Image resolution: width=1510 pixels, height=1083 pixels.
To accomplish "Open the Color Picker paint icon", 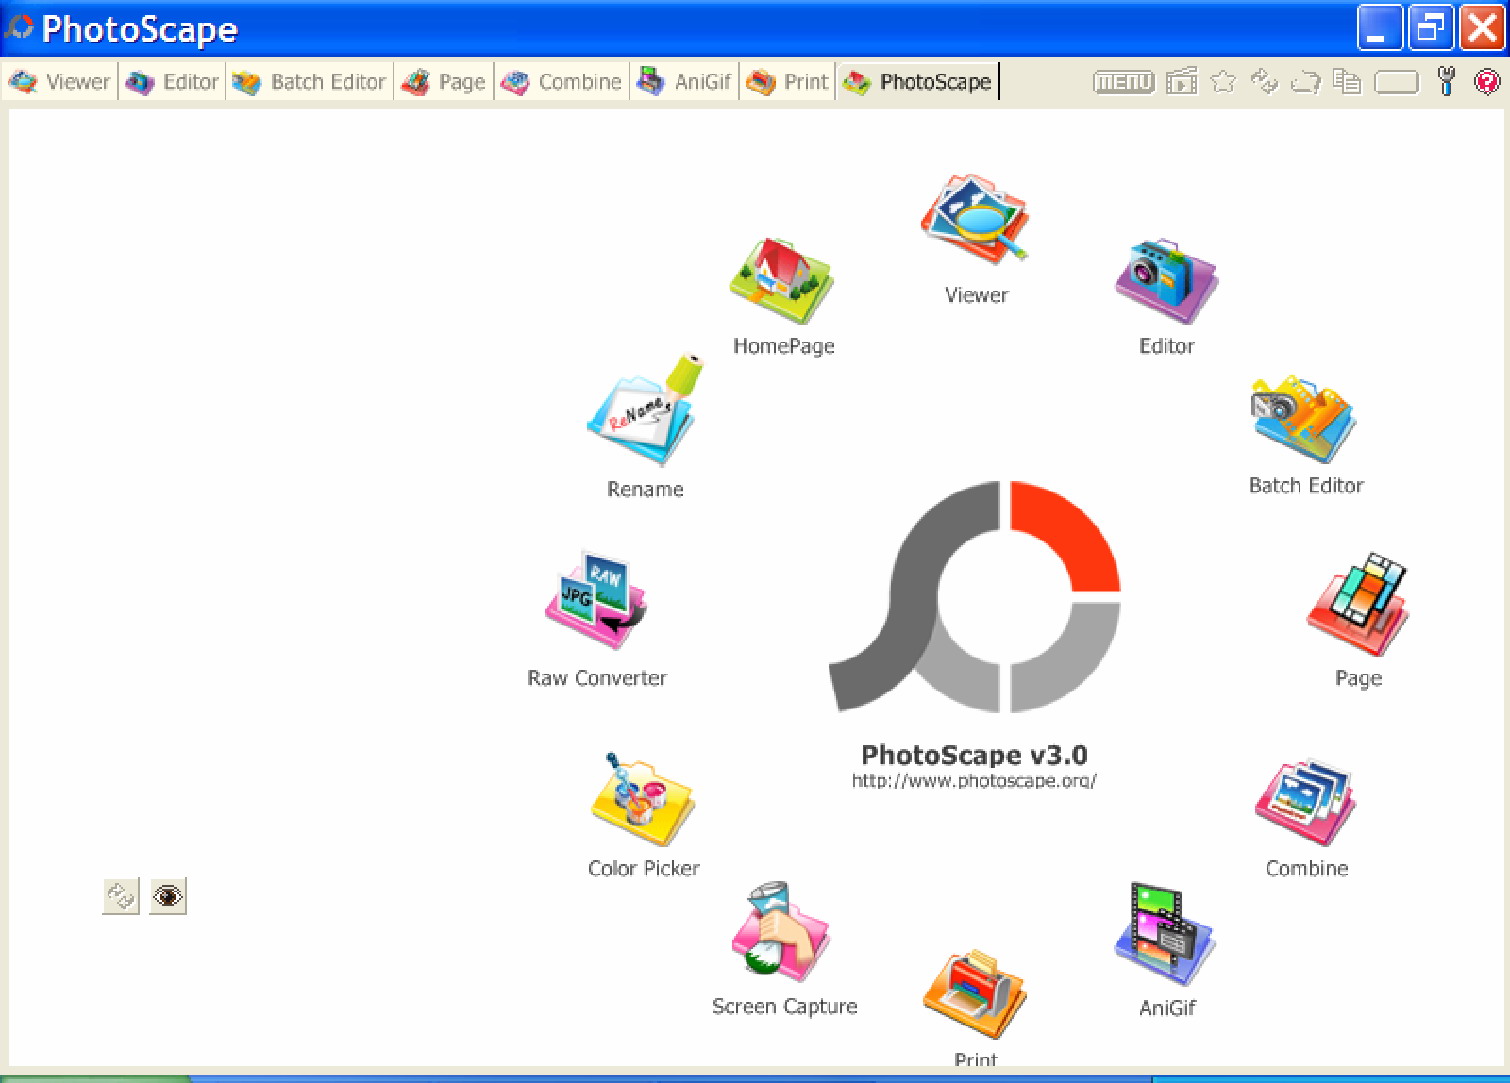I will pos(643,800).
